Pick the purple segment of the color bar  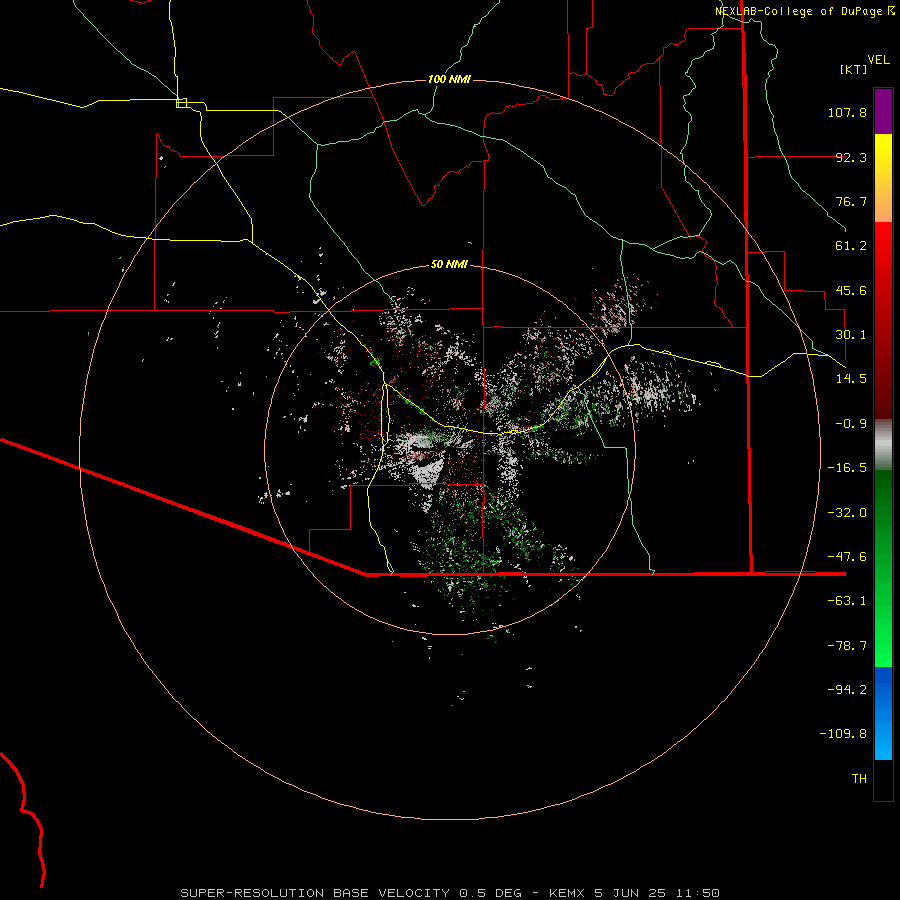pyautogui.click(x=883, y=112)
